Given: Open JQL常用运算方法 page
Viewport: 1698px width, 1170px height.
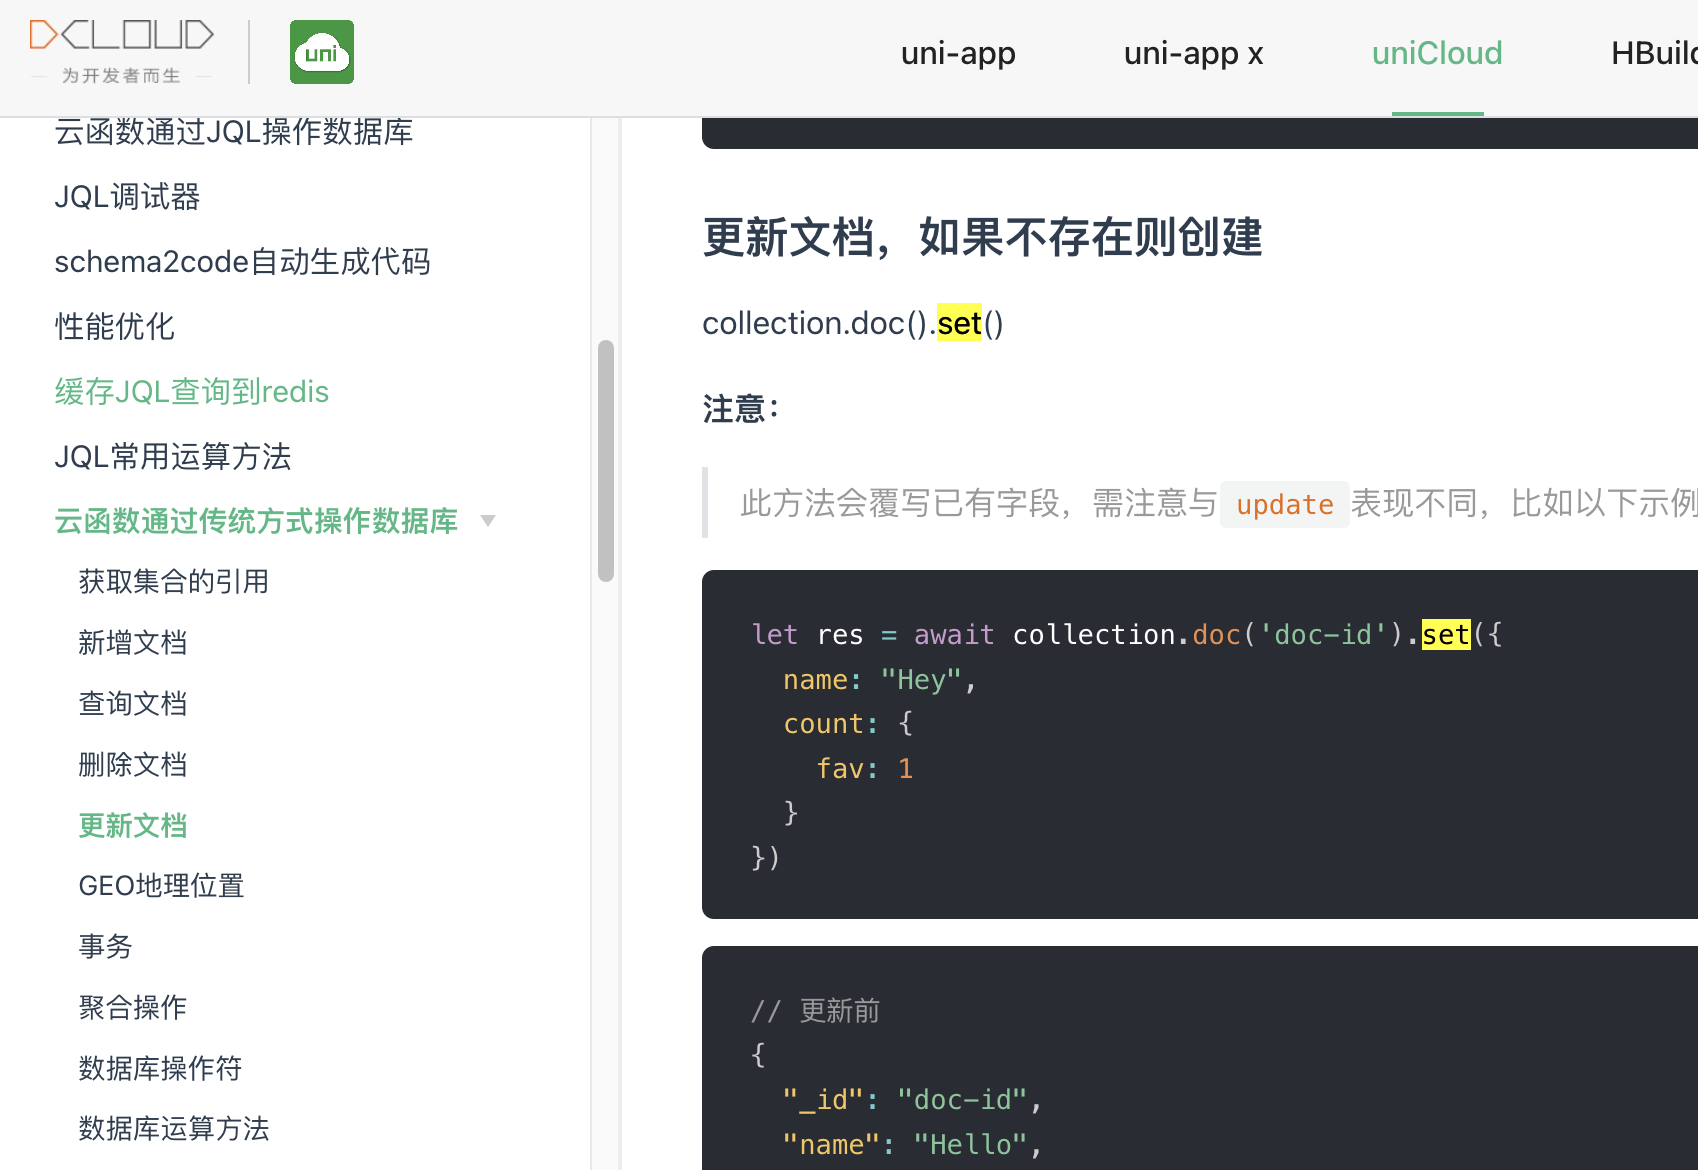Looking at the screenshot, I should (x=172, y=457).
